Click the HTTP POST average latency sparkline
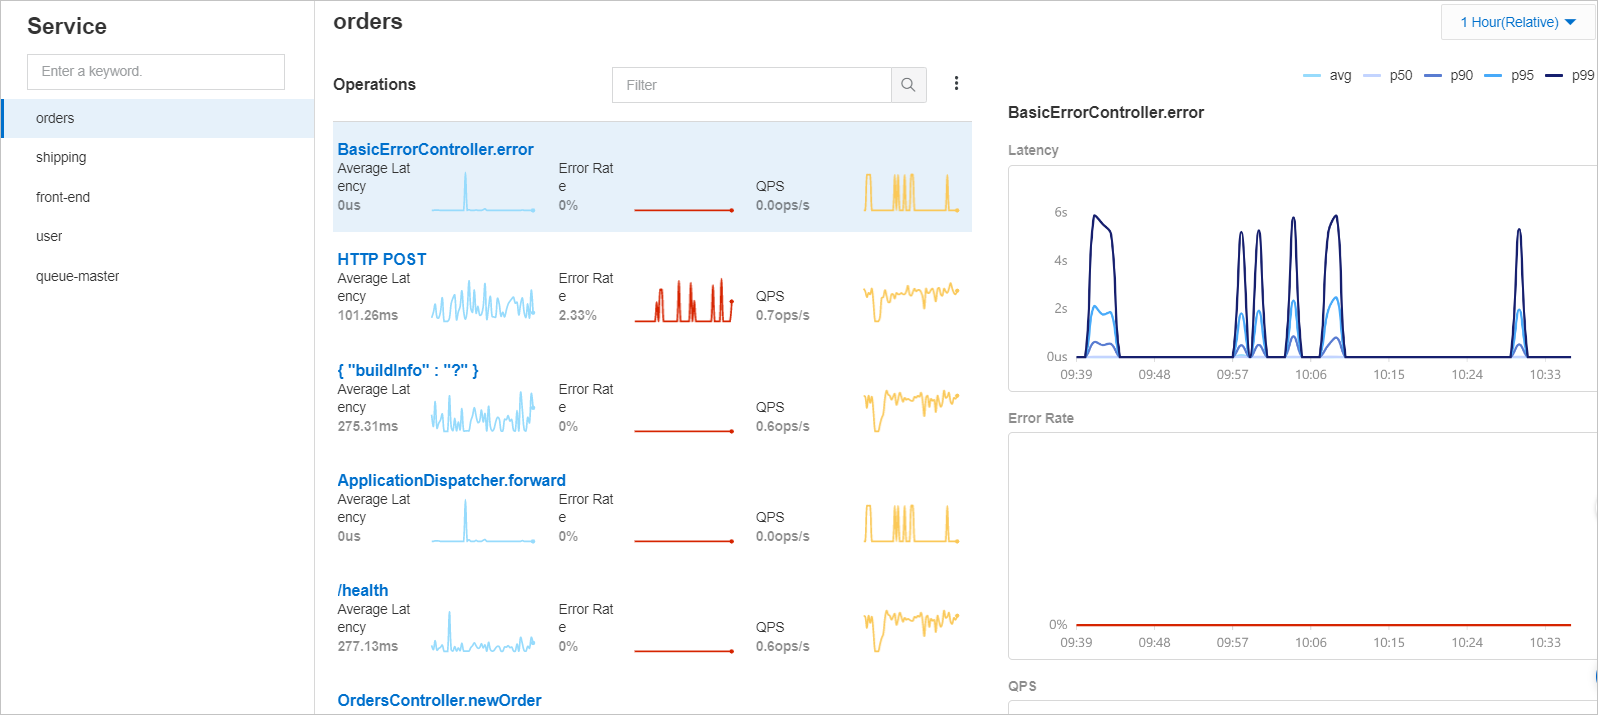The image size is (1598, 715). click(484, 300)
